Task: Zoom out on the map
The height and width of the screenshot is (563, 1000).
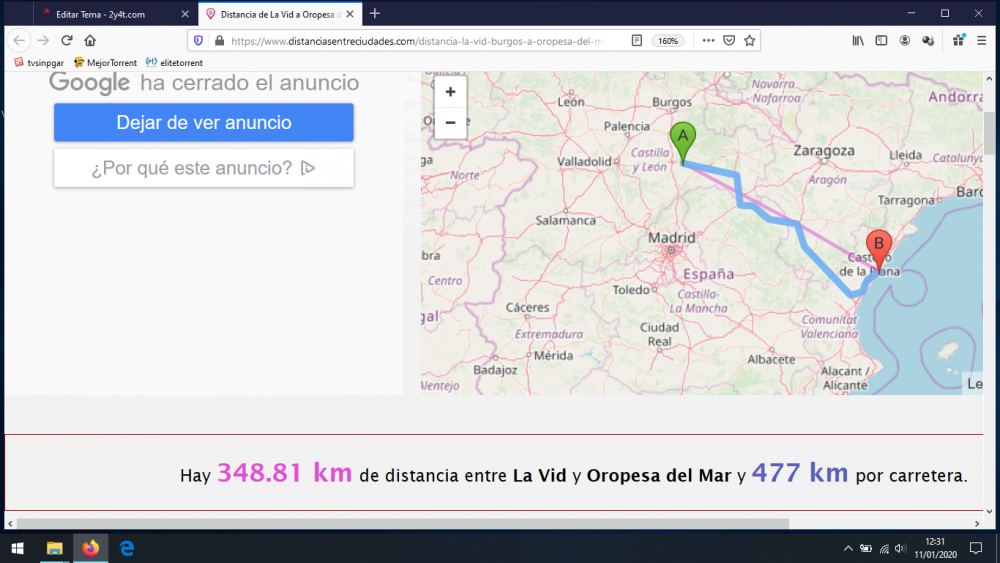Action: pos(450,122)
